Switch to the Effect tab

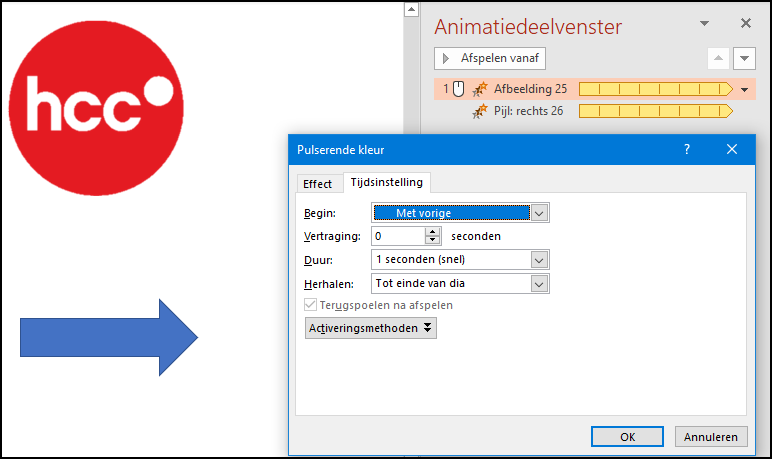[318, 184]
